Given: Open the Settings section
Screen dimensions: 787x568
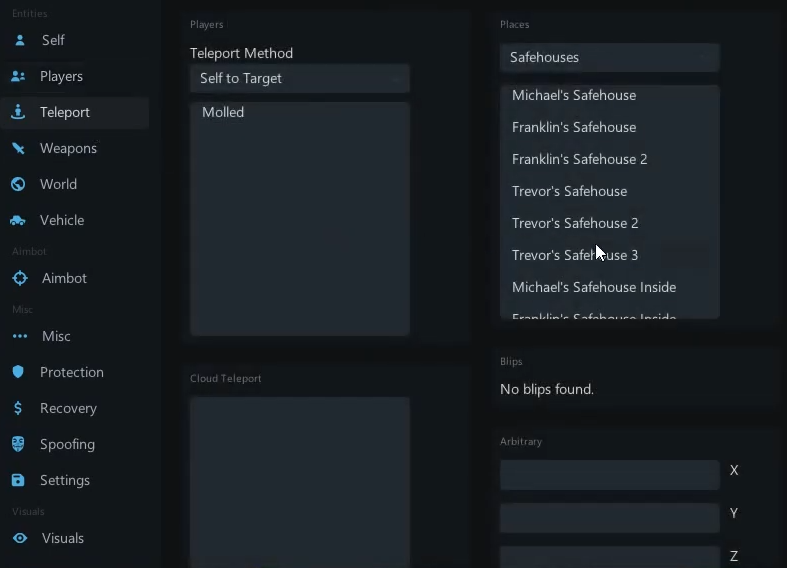Looking at the screenshot, I should [65, 480].
